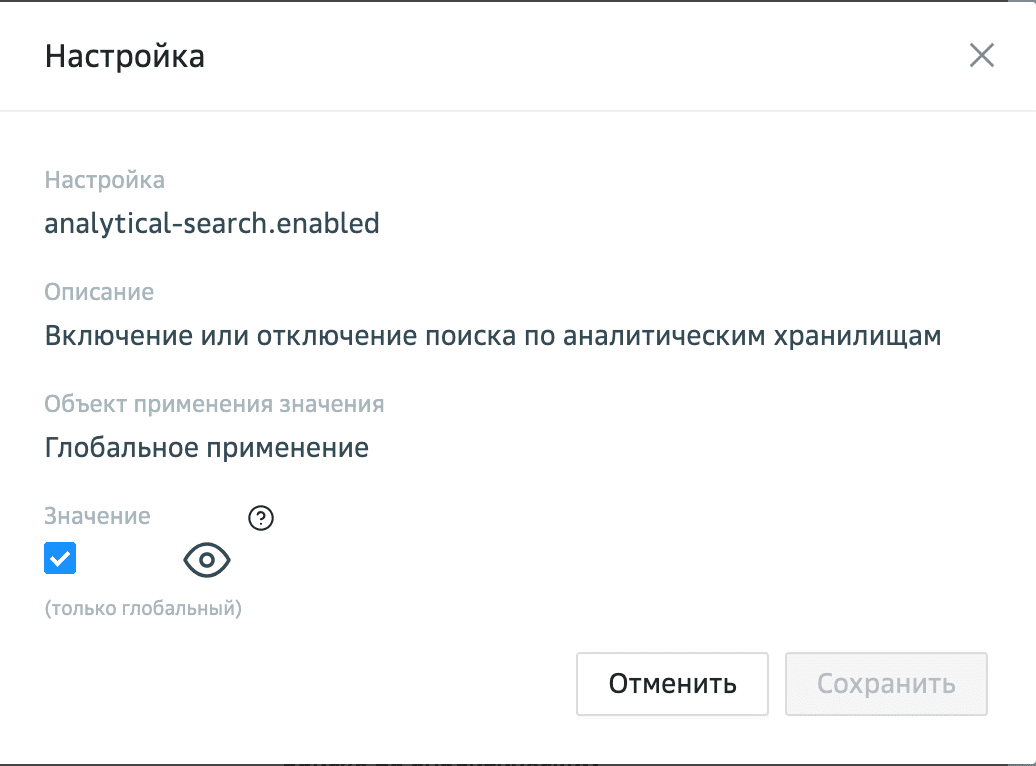Click the dialog title Настройка
Image resolution: width=1036 pixels, height=766 pixels.
(x=125, y=56)
